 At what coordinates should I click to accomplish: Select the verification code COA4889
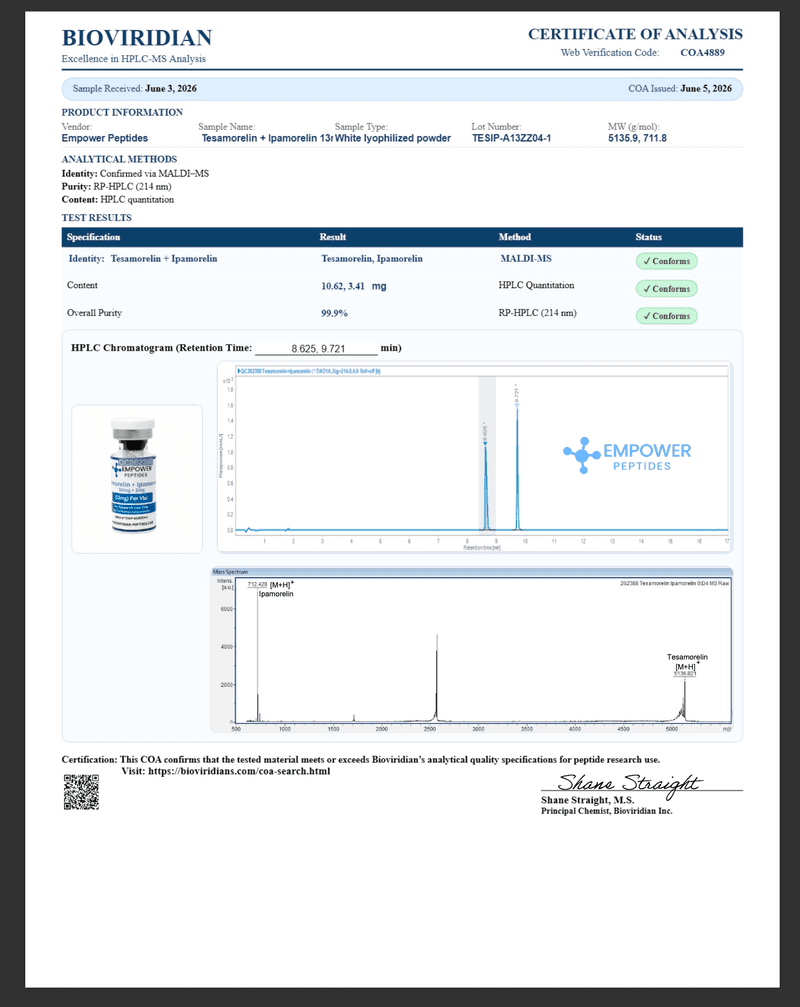pos(702,53)
